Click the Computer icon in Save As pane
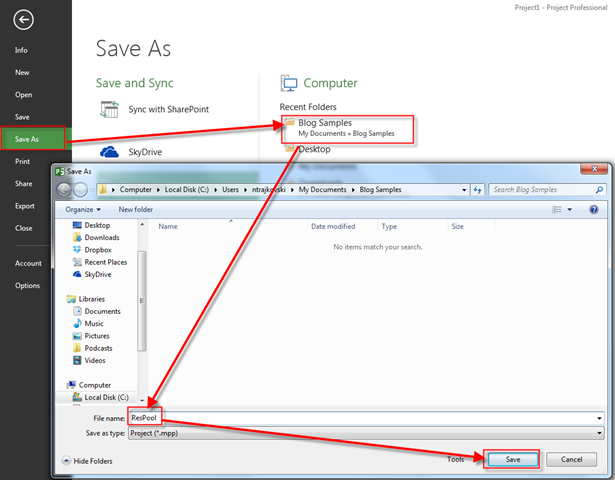 tap(290, 83)
